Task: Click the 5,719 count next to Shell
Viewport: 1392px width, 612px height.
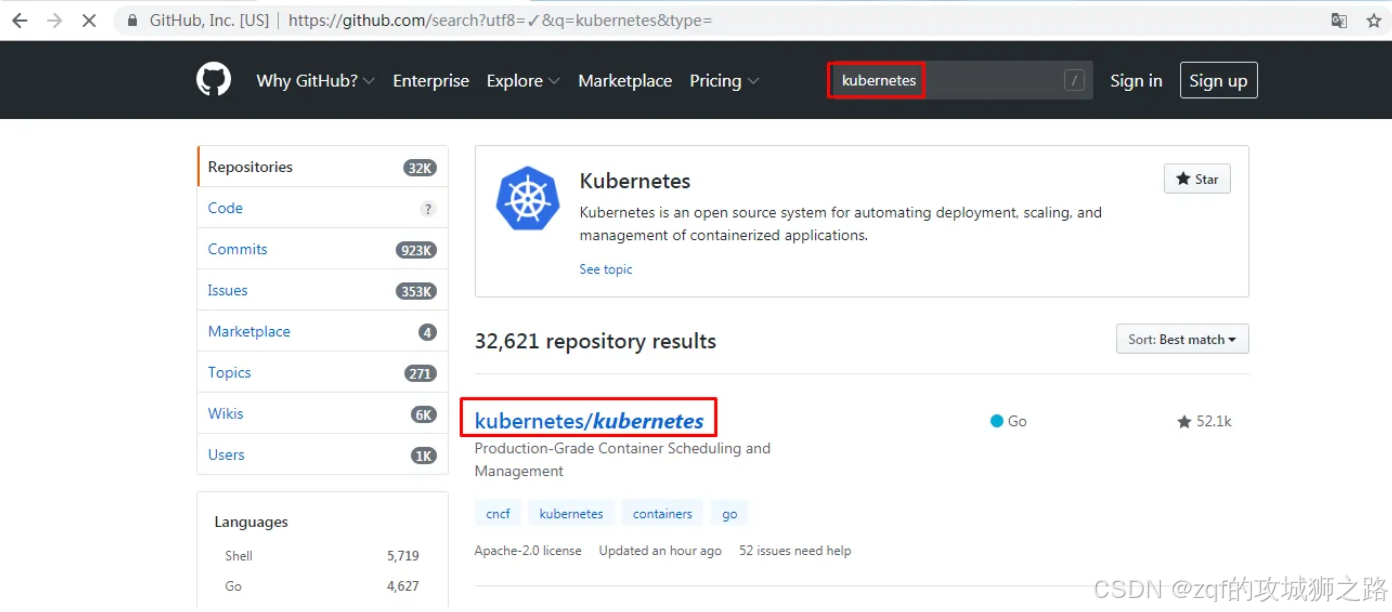Action: pyautogui.click(x=403, y=556)
